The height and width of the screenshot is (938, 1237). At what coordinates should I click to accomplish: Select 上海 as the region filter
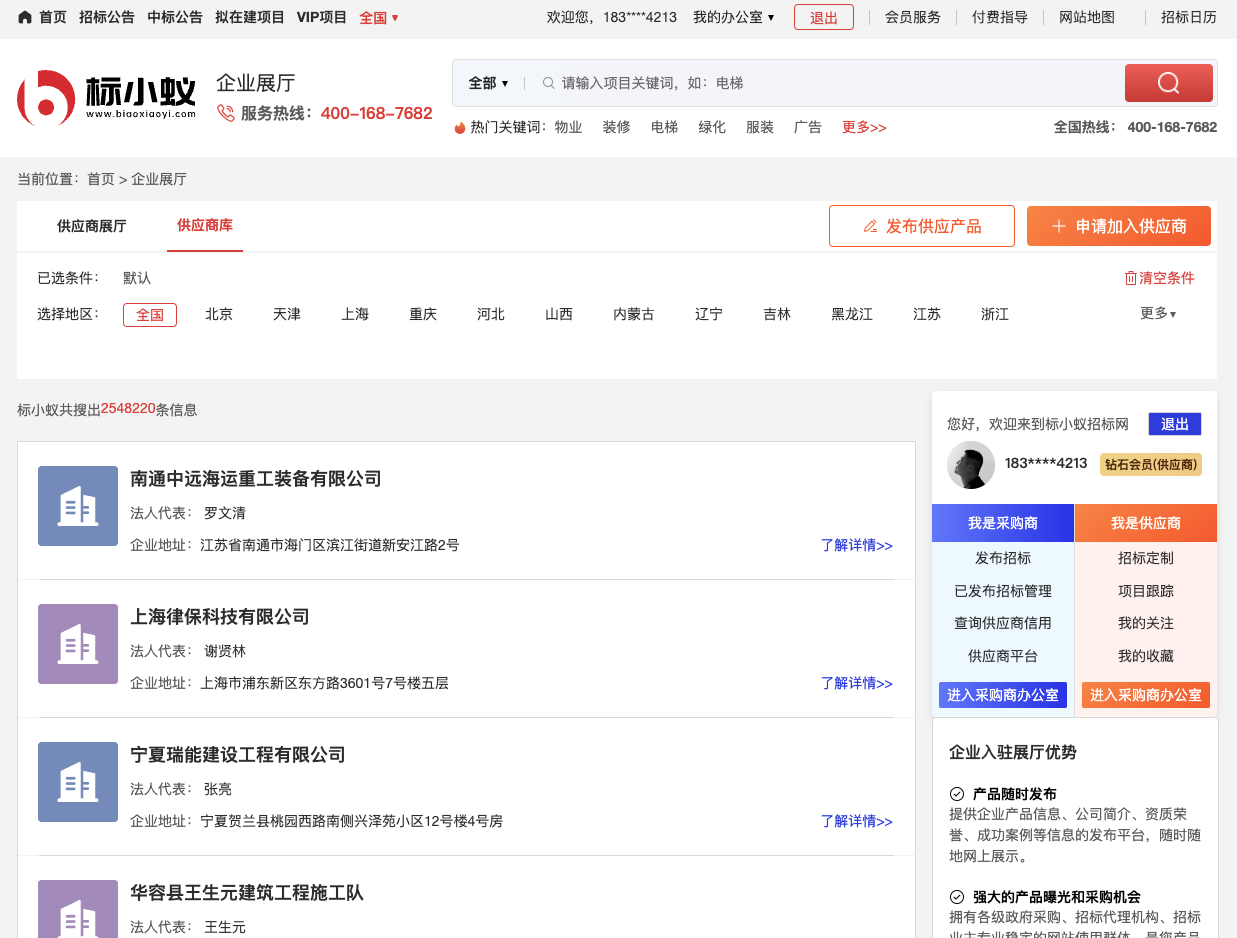(x=355, y=314)
